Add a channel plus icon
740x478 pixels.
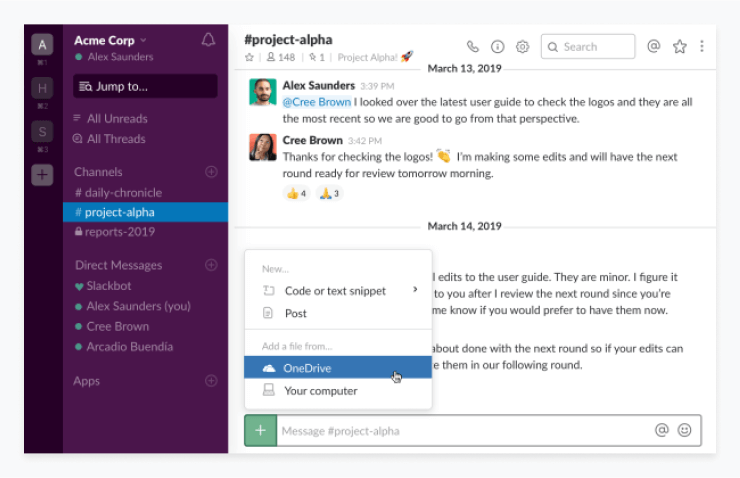(x=211, y=172)
